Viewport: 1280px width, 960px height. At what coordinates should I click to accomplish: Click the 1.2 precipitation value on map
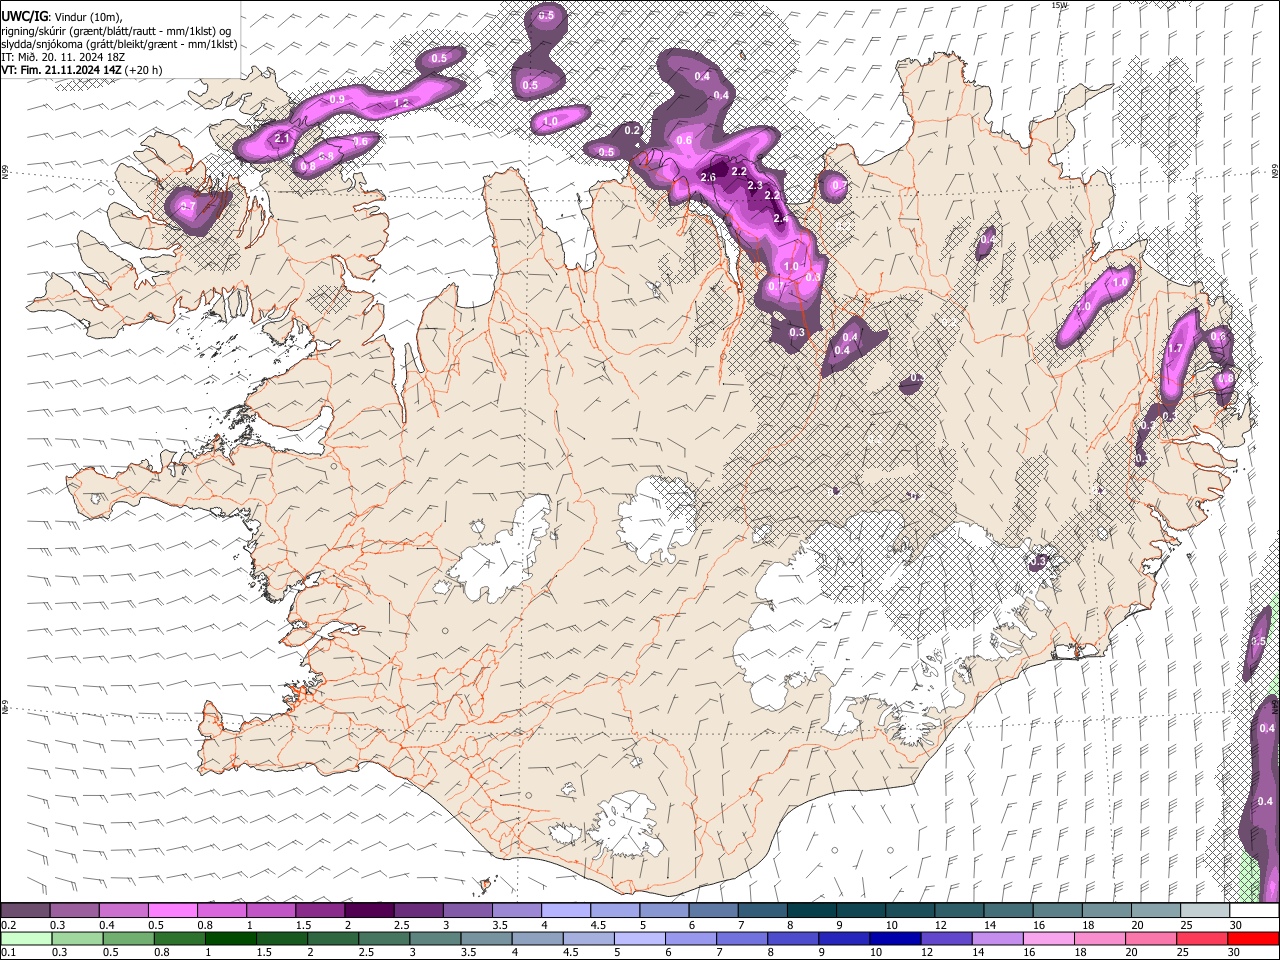[x=401, y=103]
